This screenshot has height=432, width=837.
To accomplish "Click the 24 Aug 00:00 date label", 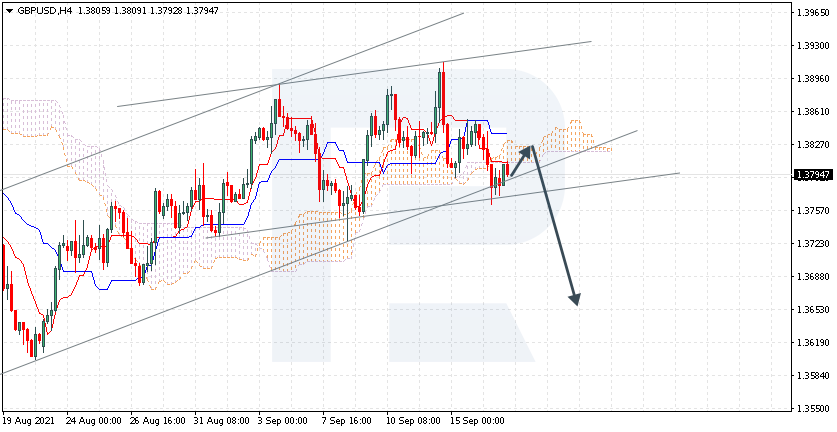I will pos(92,422).
